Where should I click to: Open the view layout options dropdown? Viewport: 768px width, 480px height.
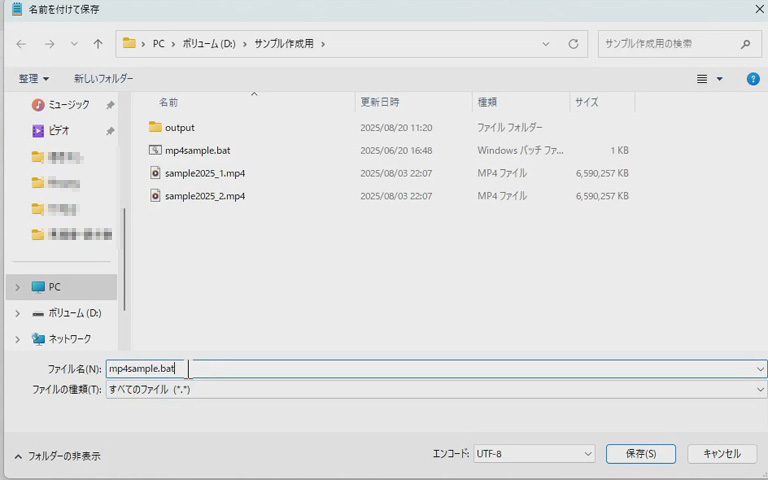coord(709,78)
